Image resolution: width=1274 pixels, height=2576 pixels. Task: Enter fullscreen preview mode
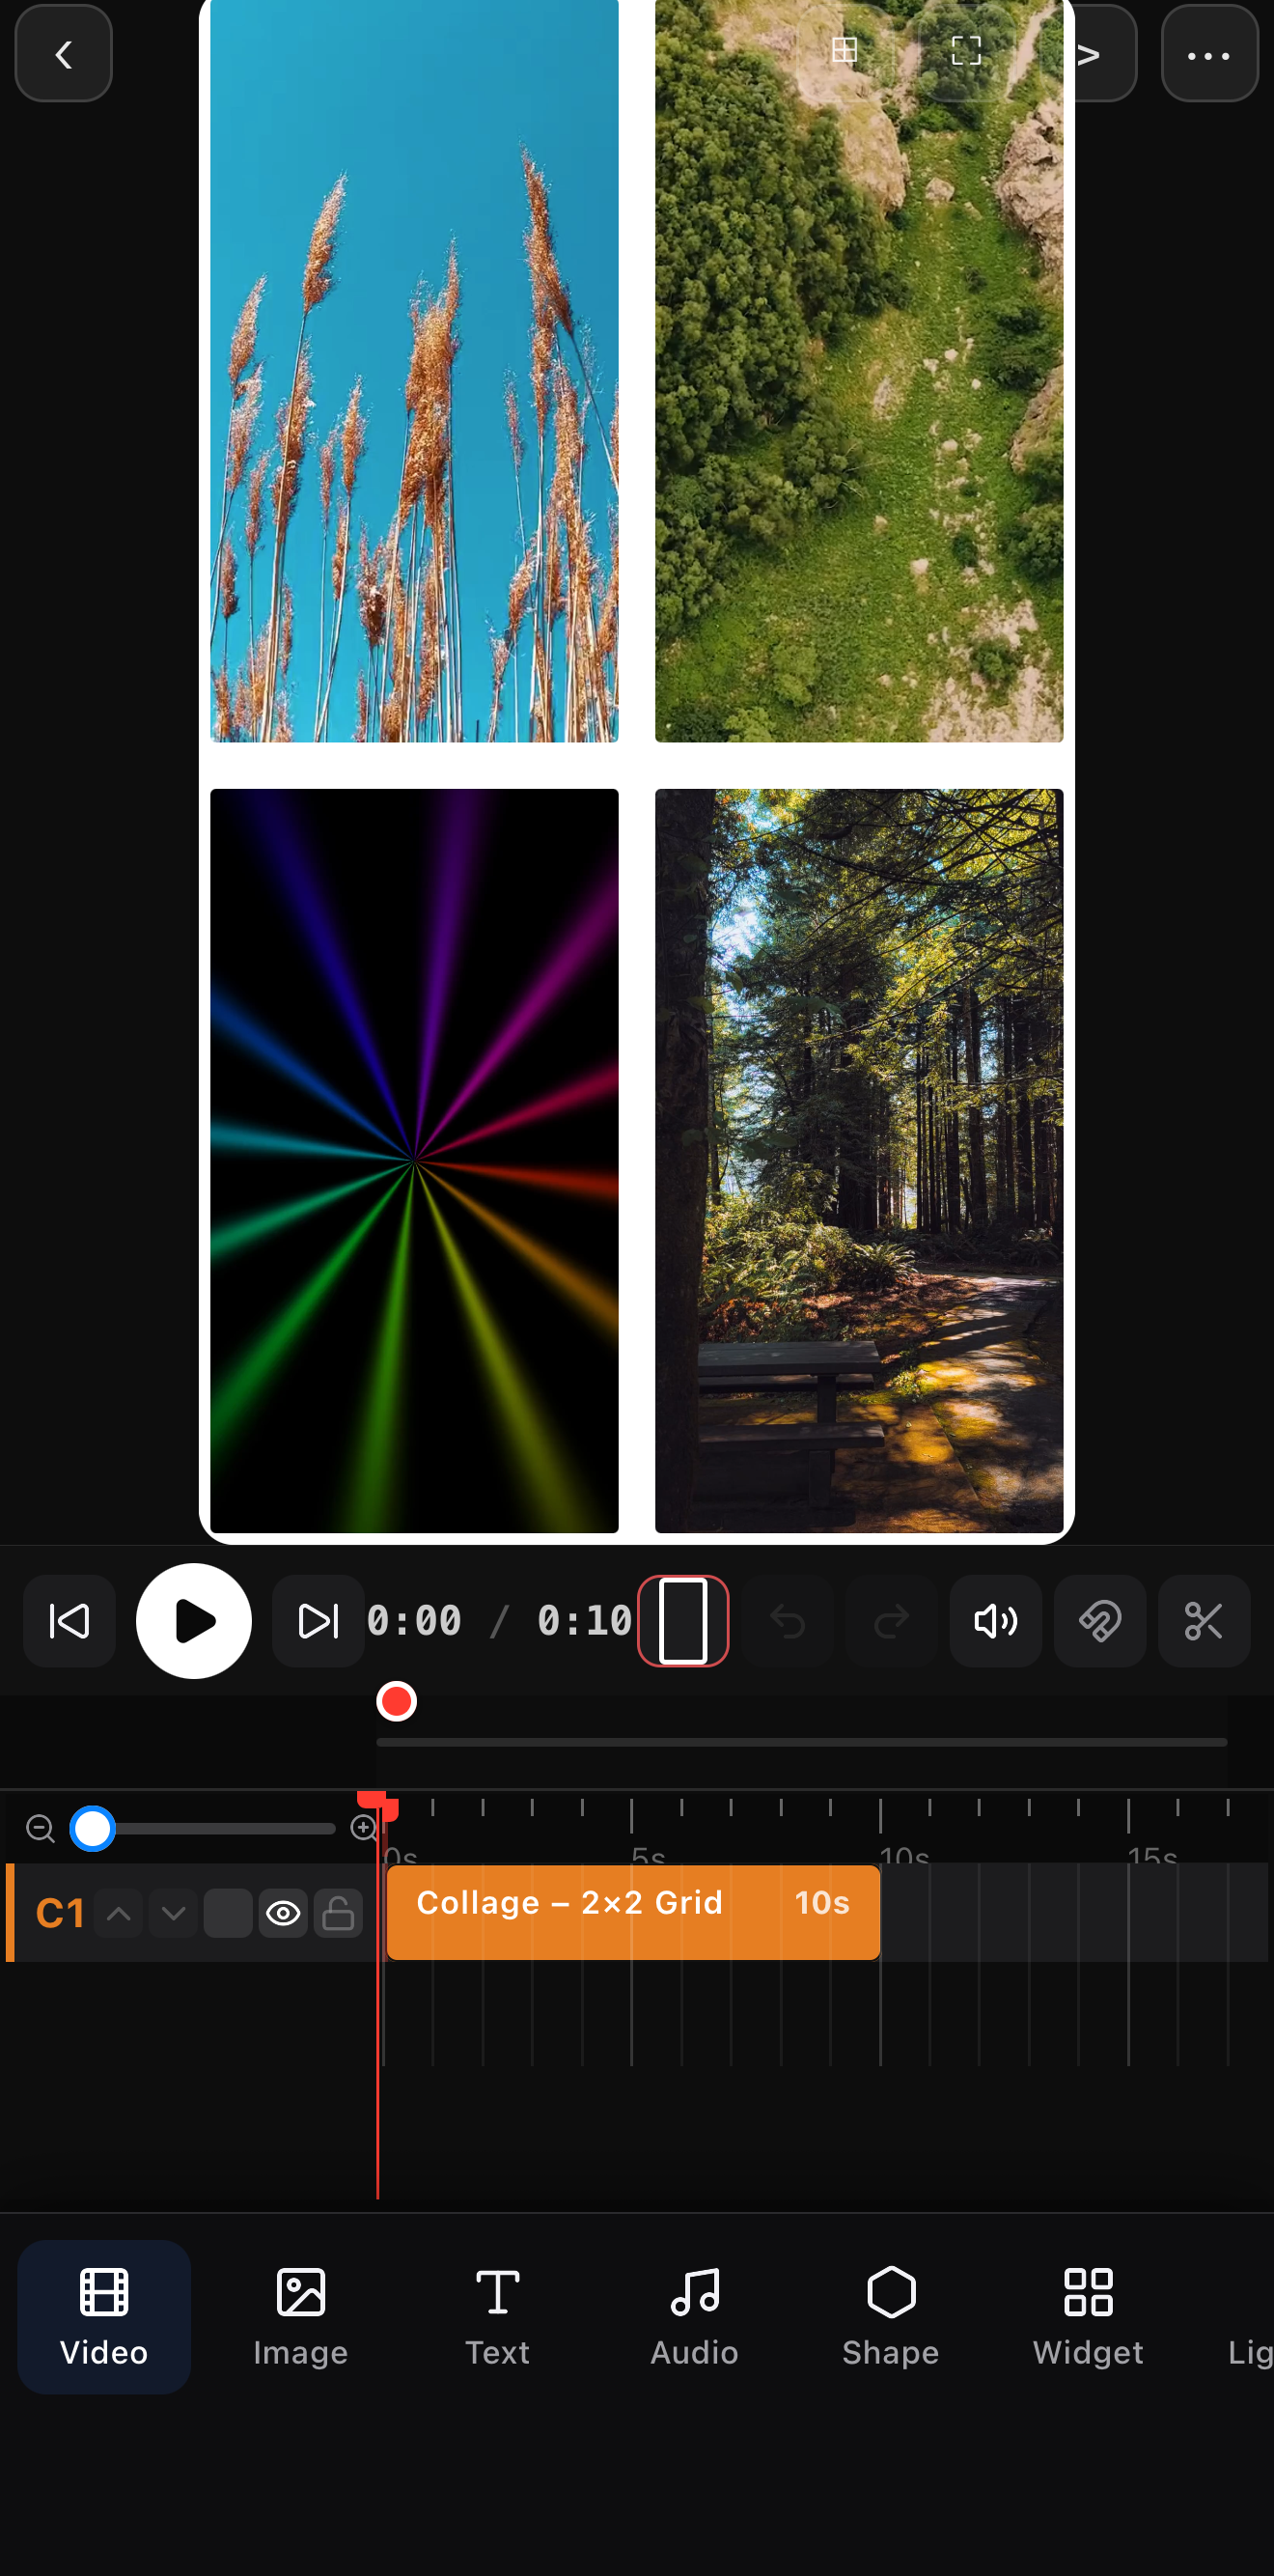coord(966,51)
